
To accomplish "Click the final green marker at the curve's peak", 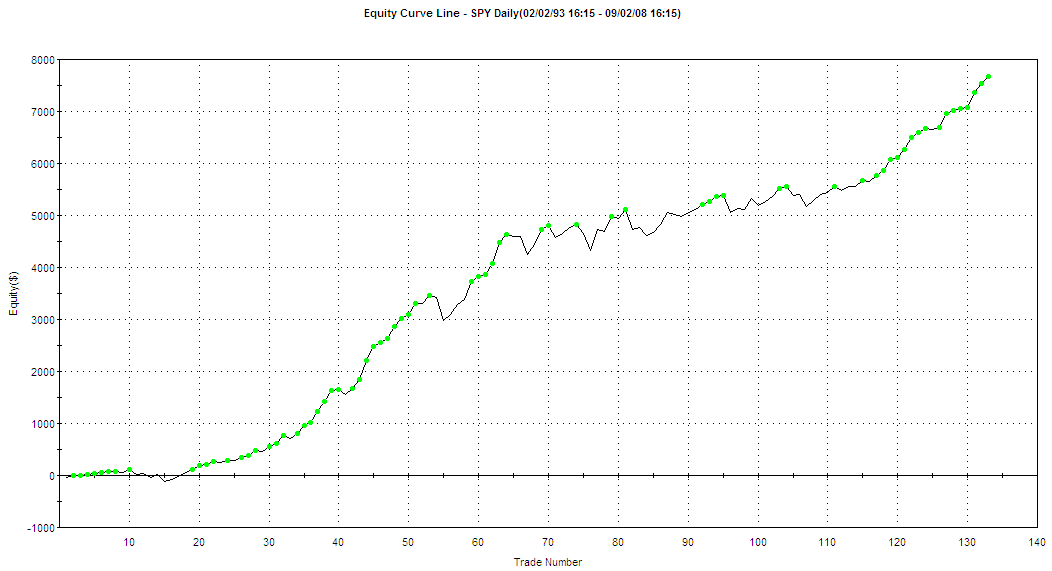I will click(988, 76).
